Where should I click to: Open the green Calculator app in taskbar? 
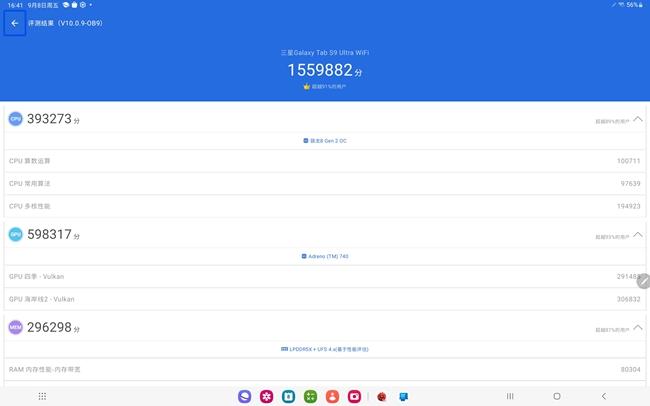(x=310, y=396)
